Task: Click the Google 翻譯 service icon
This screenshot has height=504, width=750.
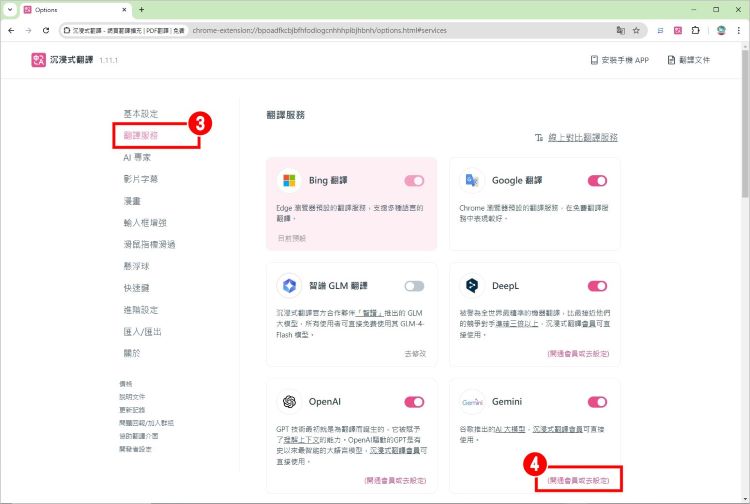Action: click(x=472, y=181)
